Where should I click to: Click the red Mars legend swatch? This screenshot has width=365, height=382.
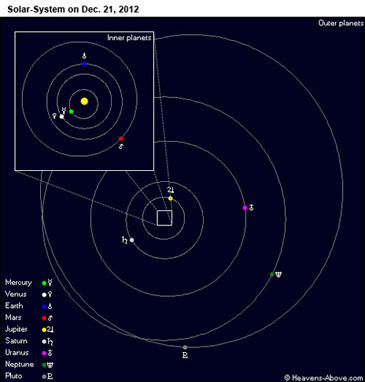tap(44, 318)
